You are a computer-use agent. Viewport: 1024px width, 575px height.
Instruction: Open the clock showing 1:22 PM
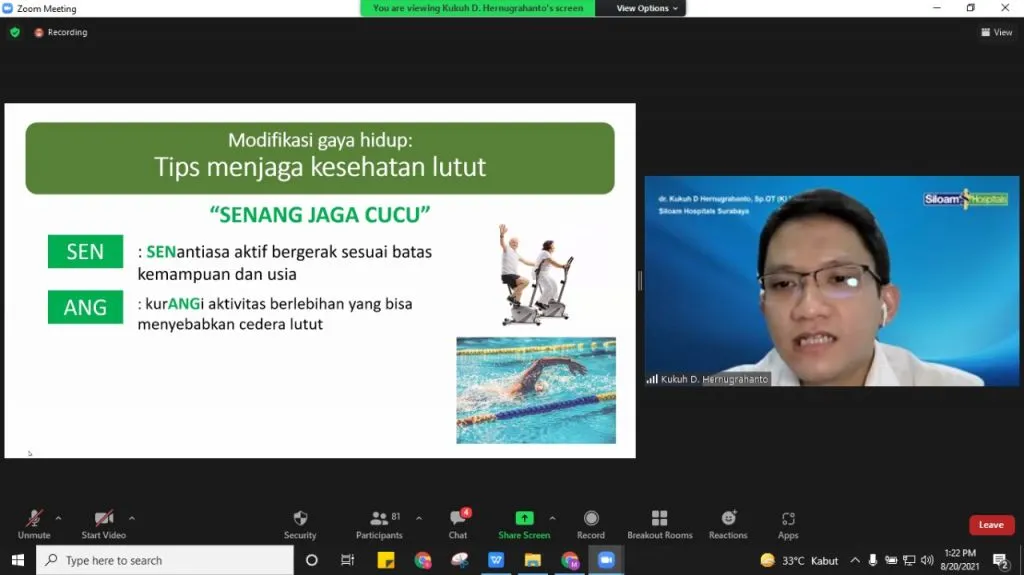pos(959,560)
